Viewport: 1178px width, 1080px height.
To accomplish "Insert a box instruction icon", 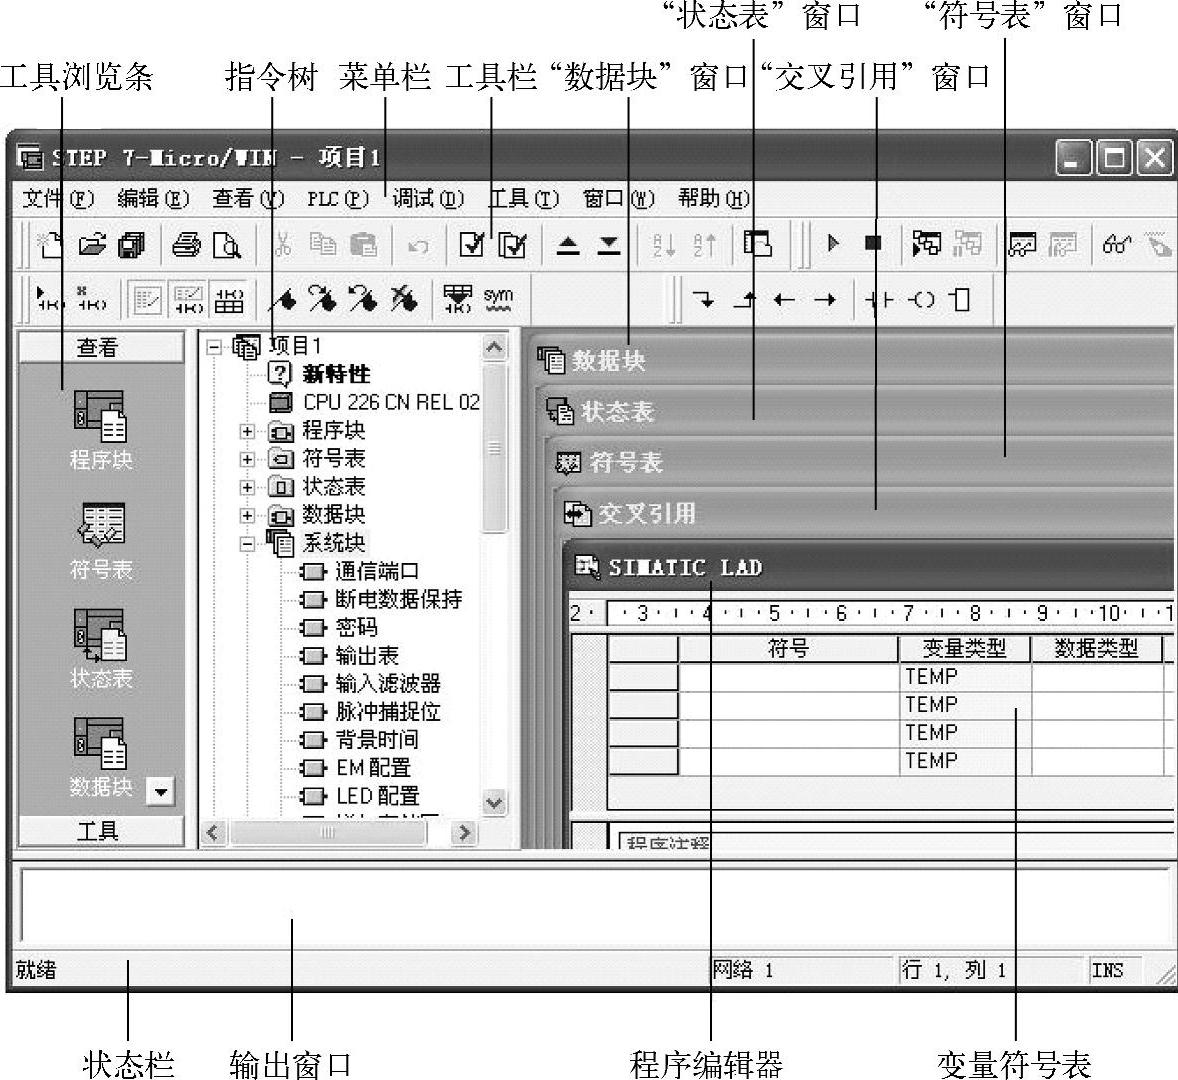I will coord(959,300).
